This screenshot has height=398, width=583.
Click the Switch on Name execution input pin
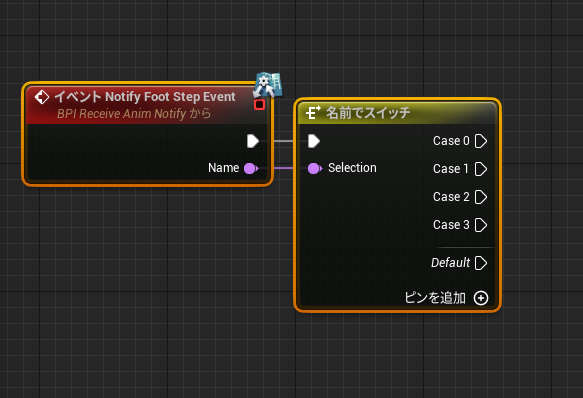coord(314,141)
